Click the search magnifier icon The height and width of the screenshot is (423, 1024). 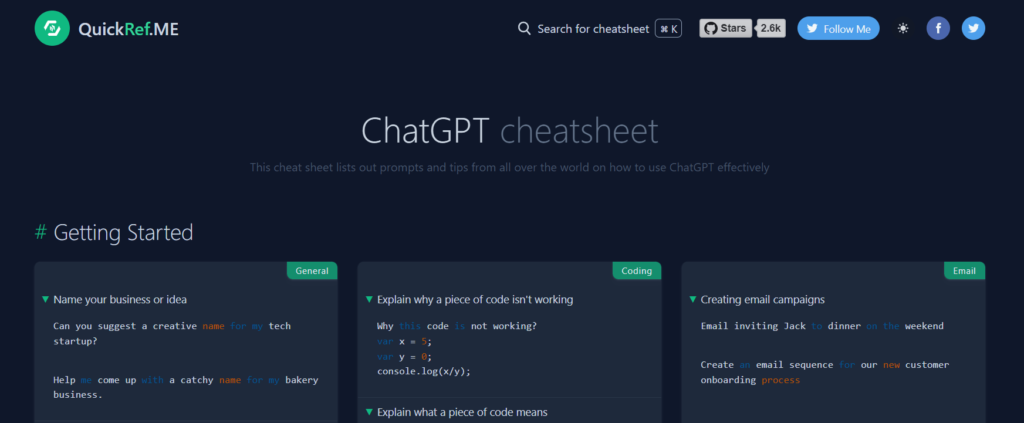524,29
